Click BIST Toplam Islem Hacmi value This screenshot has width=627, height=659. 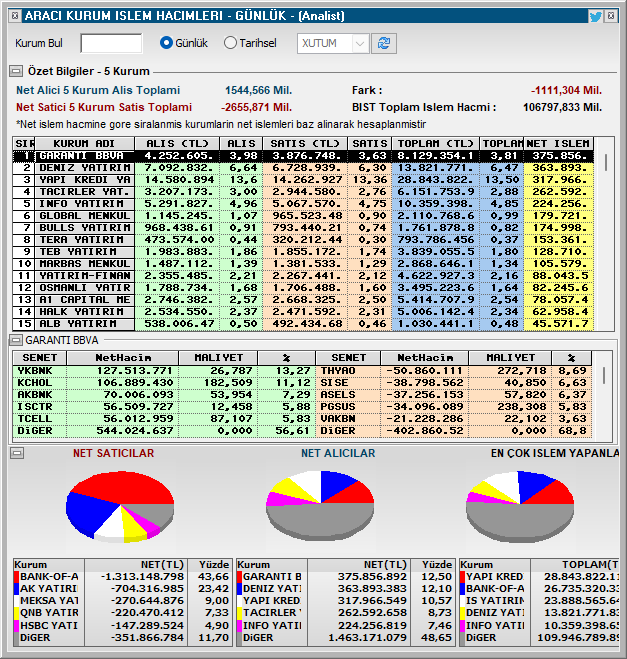click(x=562, y=108)
